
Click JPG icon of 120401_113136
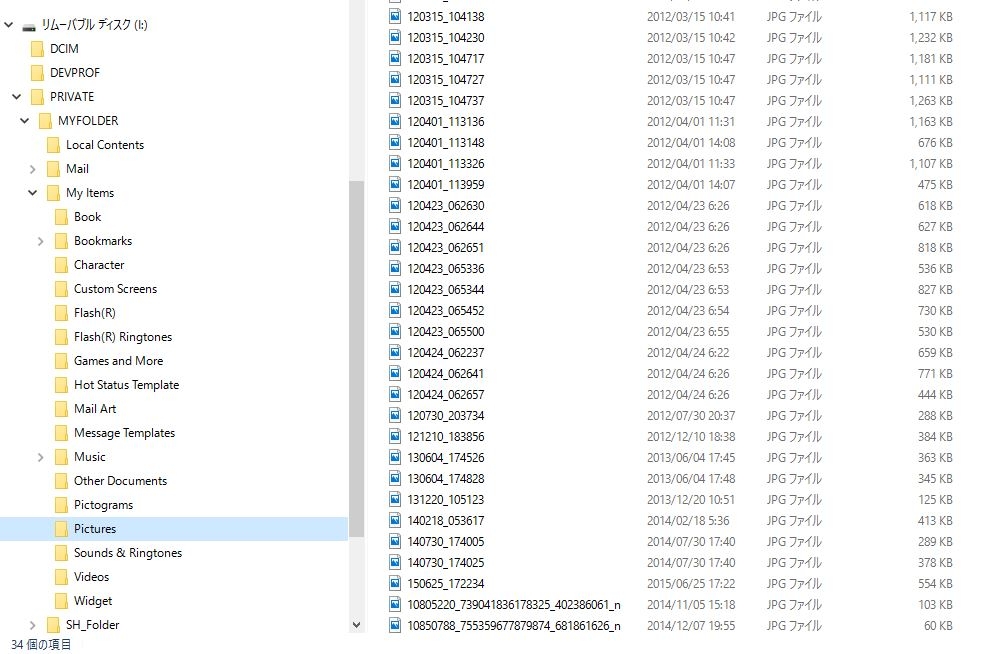click(x=395, y=121)
